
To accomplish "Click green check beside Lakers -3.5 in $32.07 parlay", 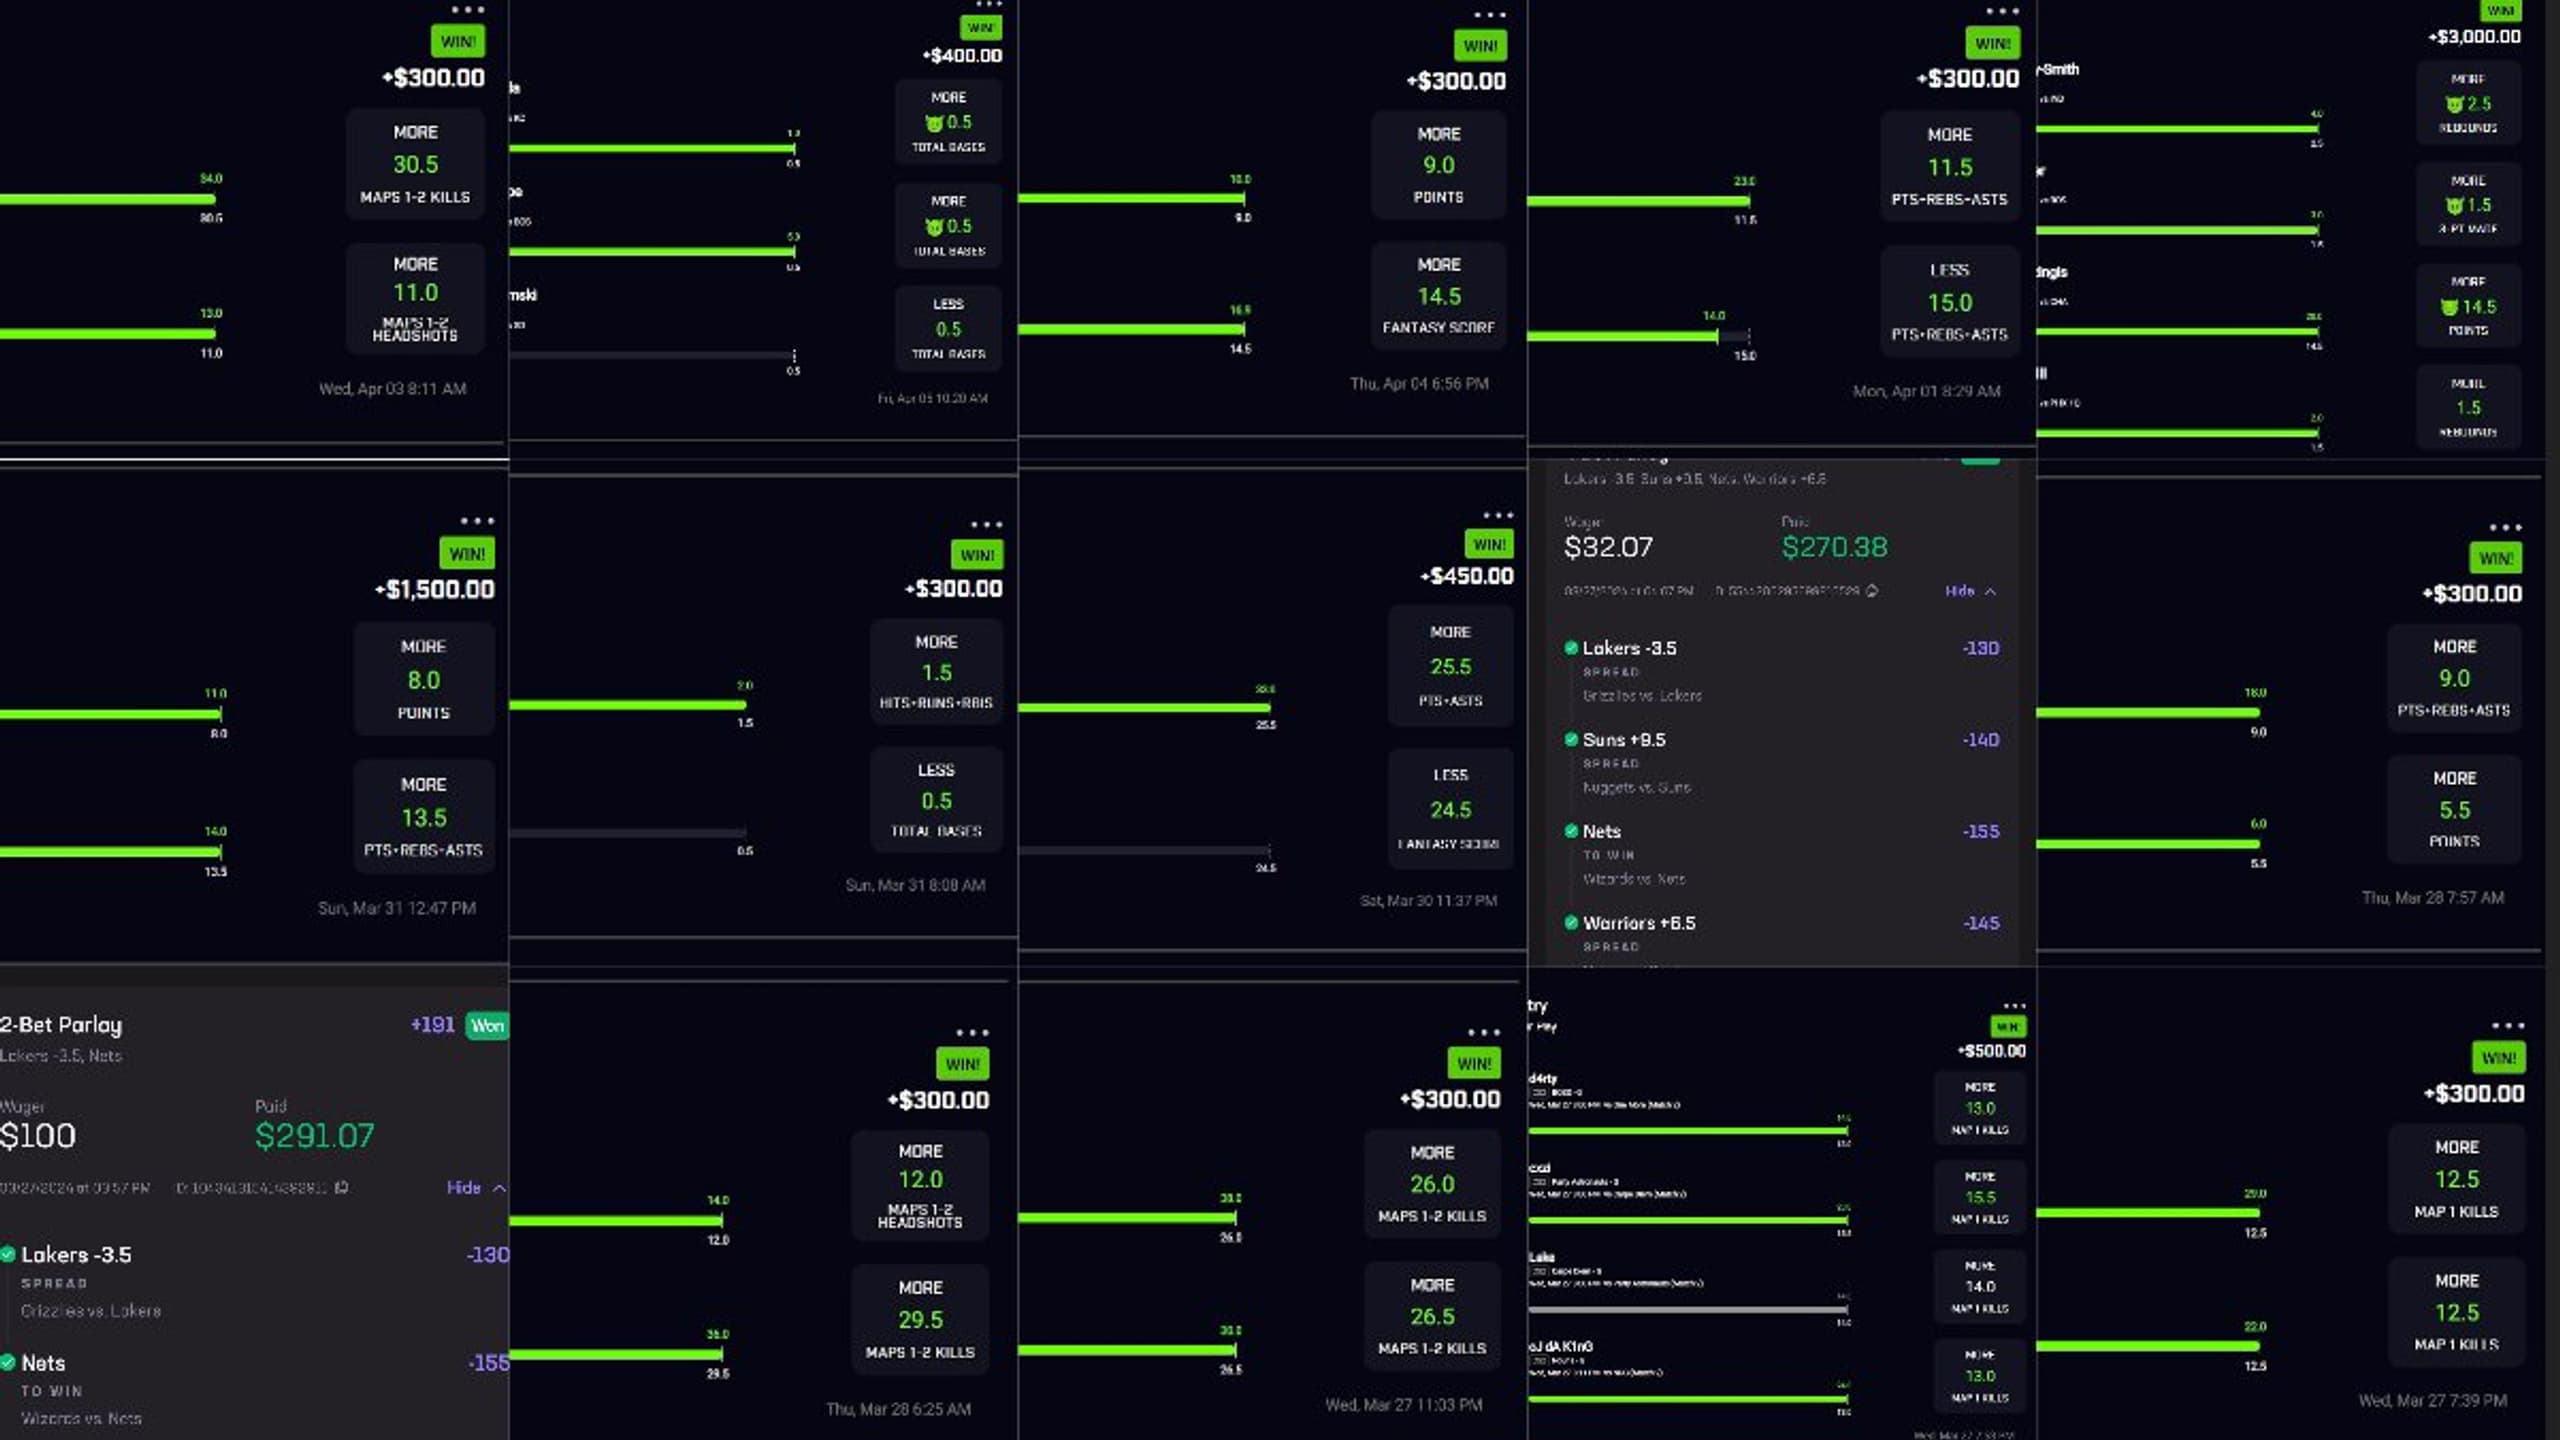I will tap(1571, 648).
